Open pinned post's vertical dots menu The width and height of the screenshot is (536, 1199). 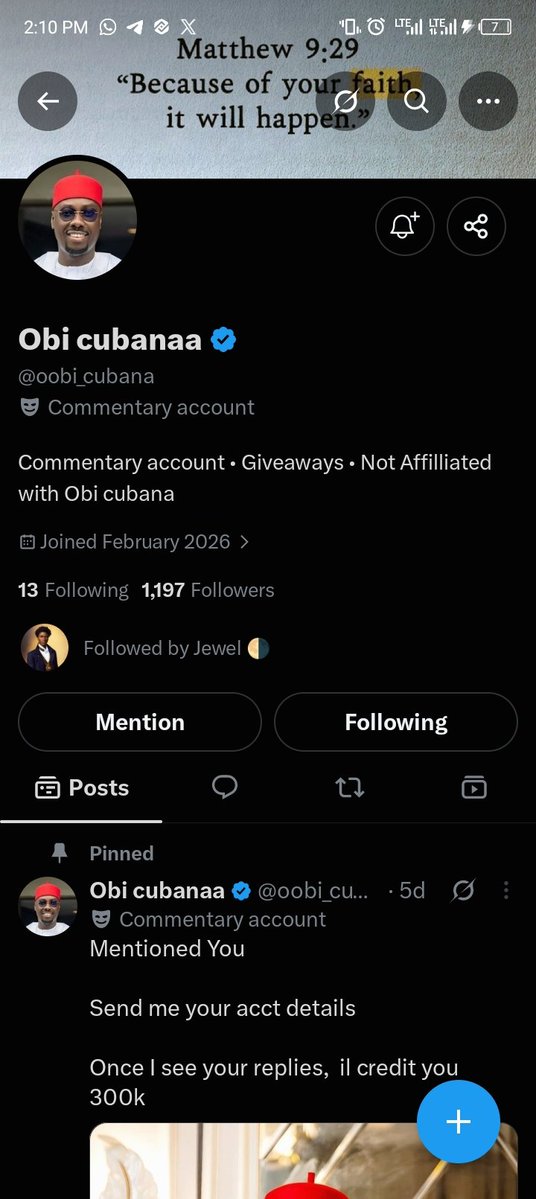(506, 890)
